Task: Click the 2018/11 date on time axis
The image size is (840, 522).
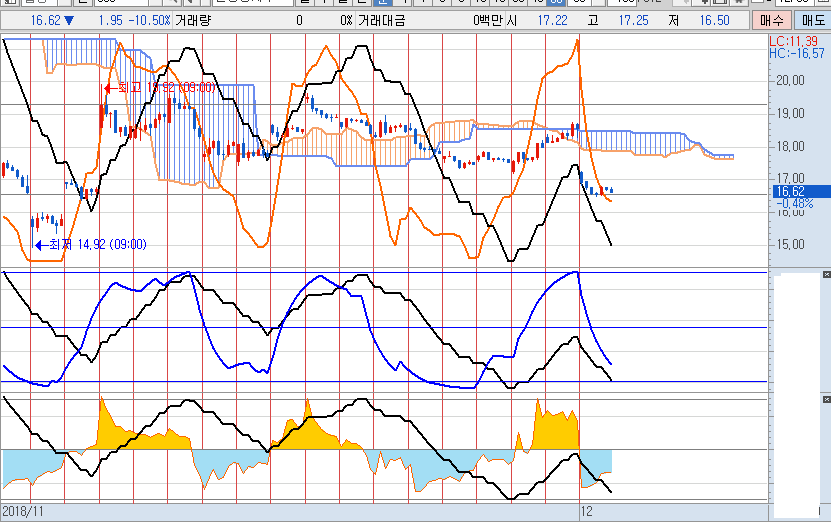Action: pyautogui.click(x=23, y=510)
